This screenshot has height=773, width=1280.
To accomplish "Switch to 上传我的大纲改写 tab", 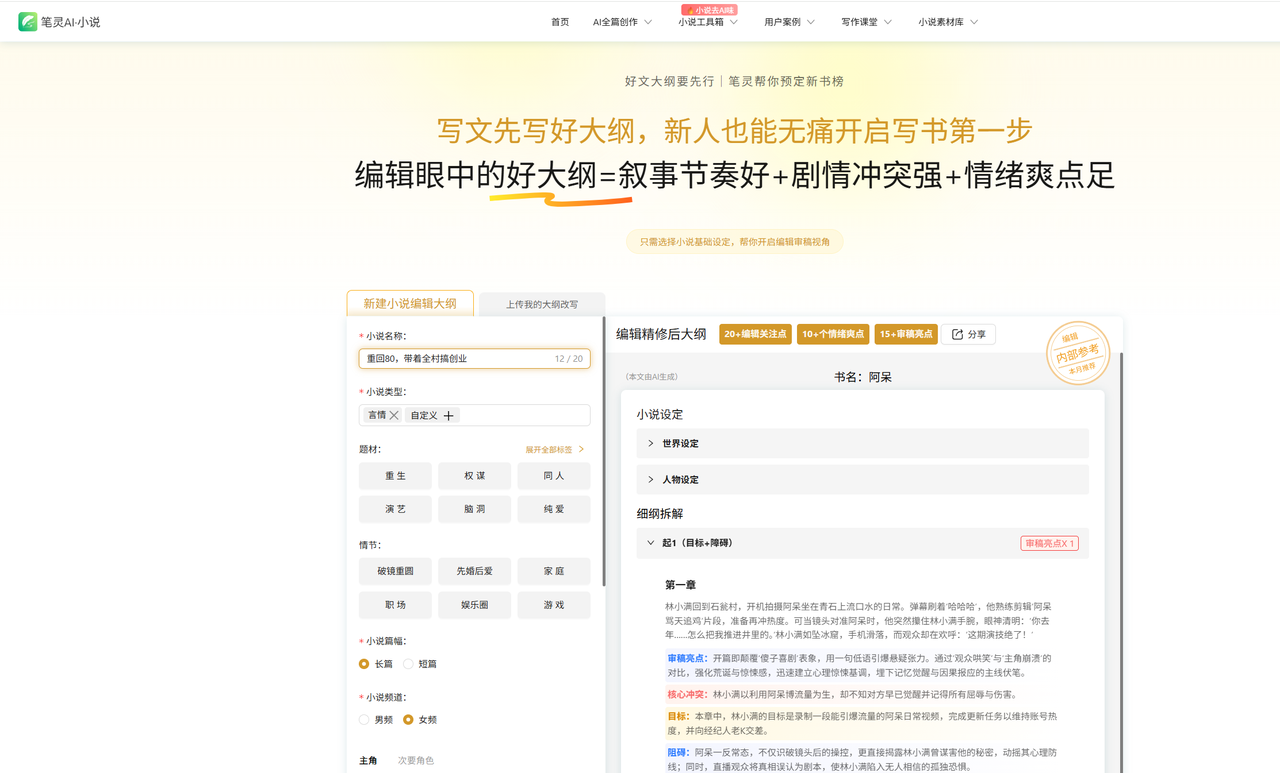I will click(x=542, y=304).
